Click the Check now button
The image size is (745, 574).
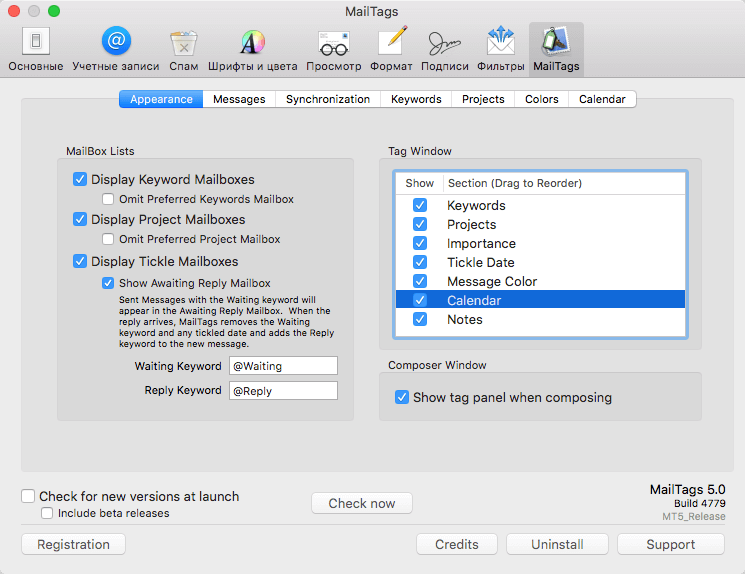click(362, 503)
